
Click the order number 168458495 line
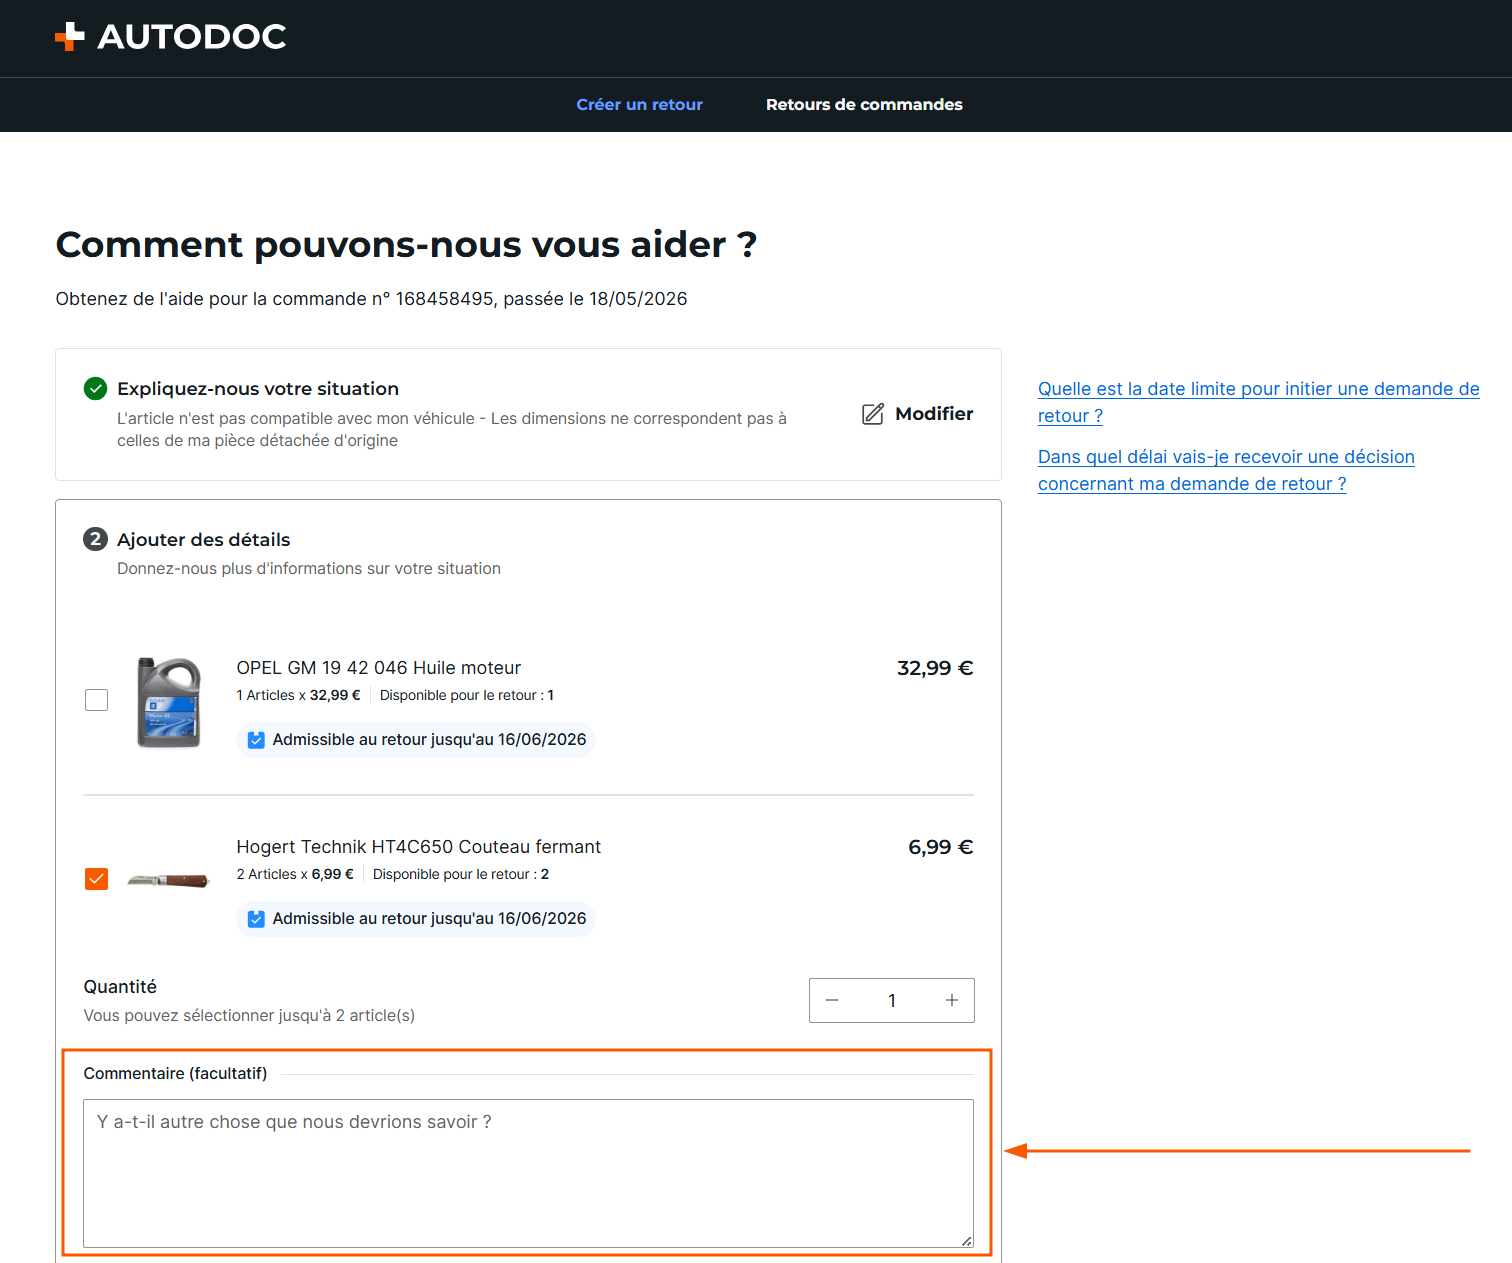click(x=371, y=299)
